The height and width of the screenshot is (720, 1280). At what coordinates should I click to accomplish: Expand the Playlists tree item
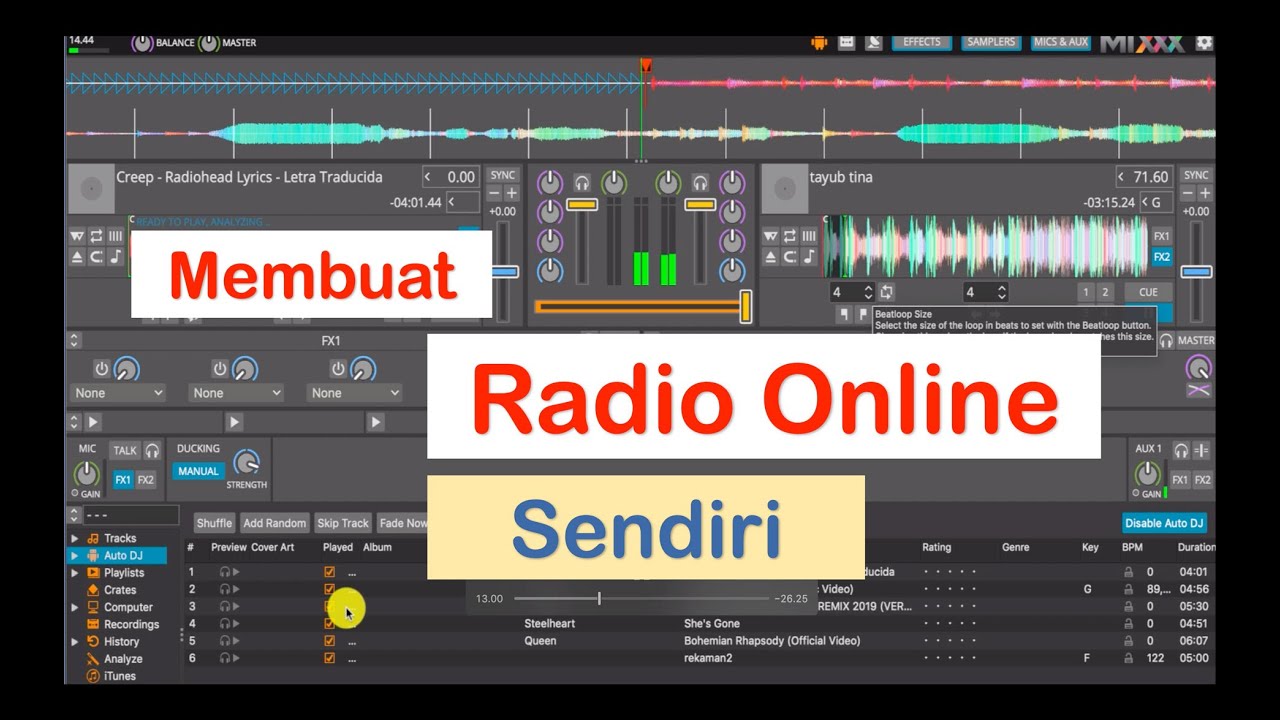(x=74, y=573)
